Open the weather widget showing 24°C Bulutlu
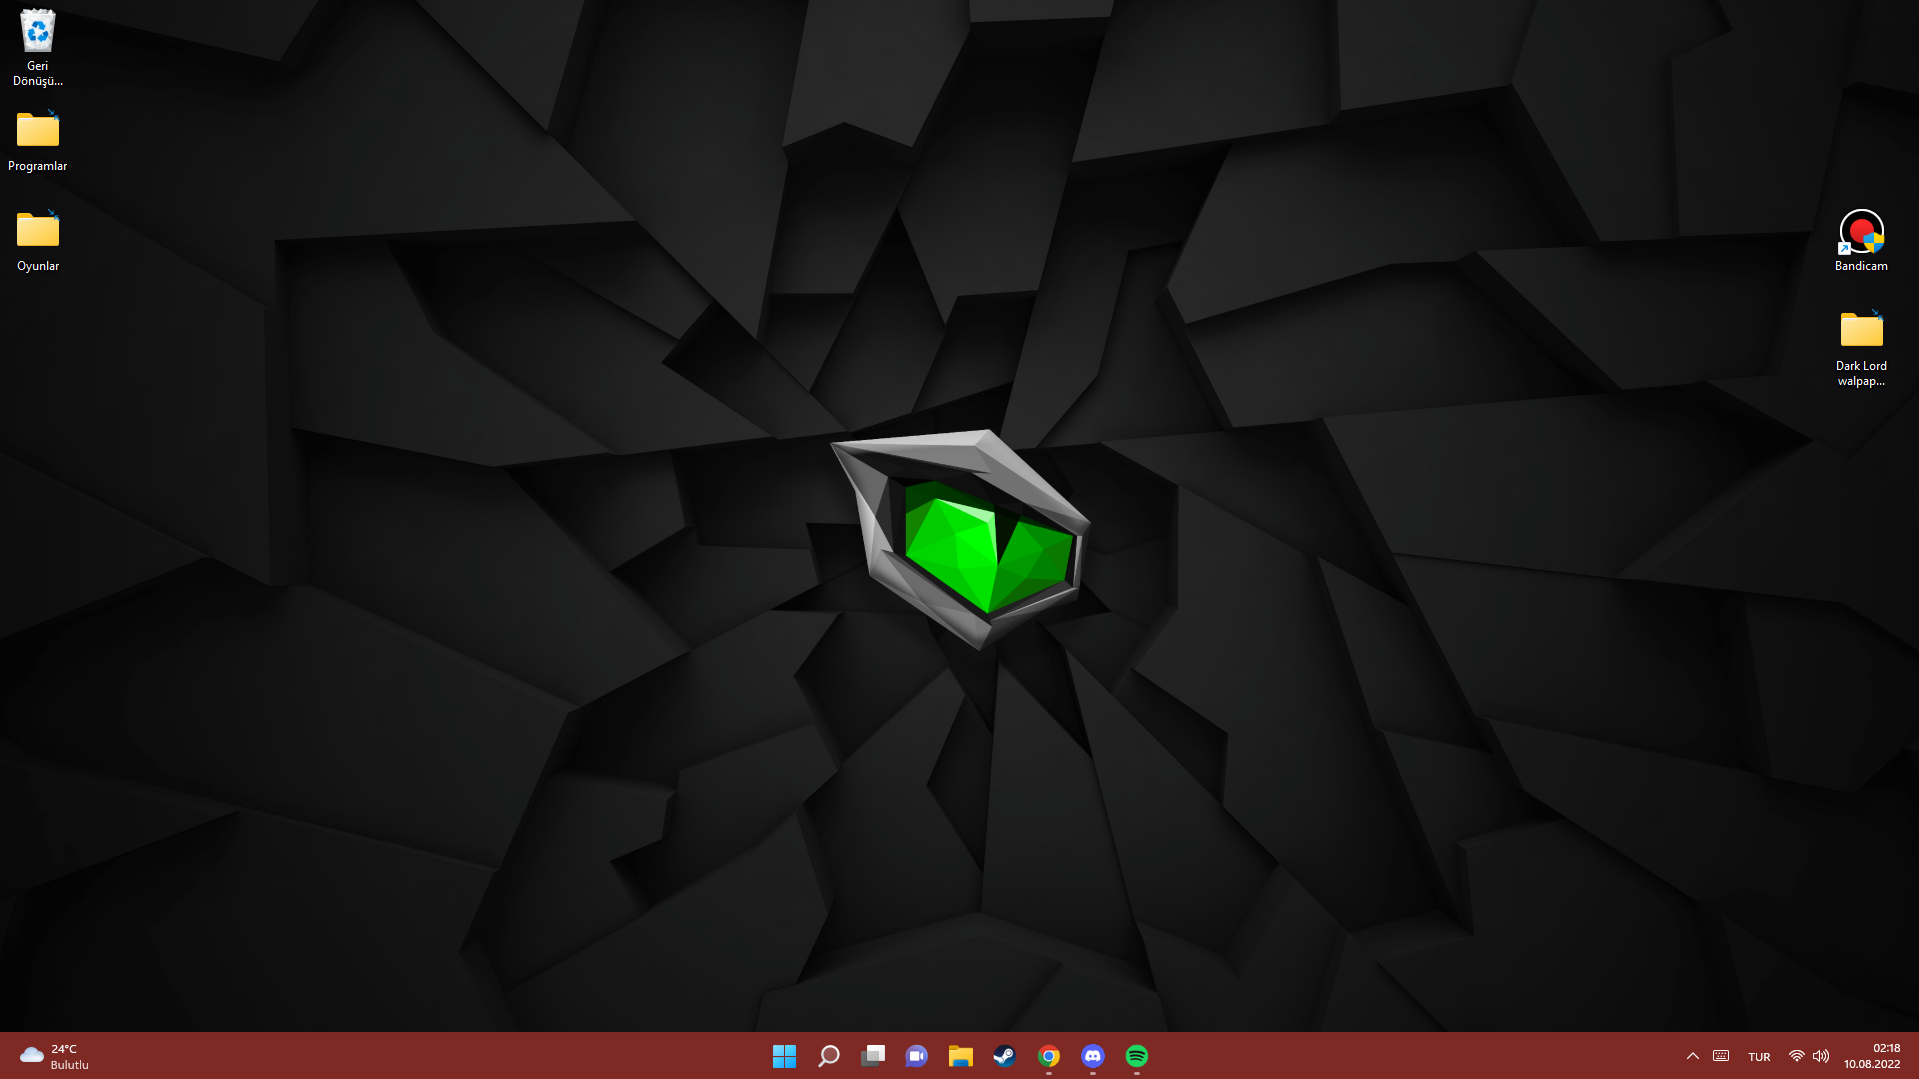1919x1079 pixels. [55, 1056]
